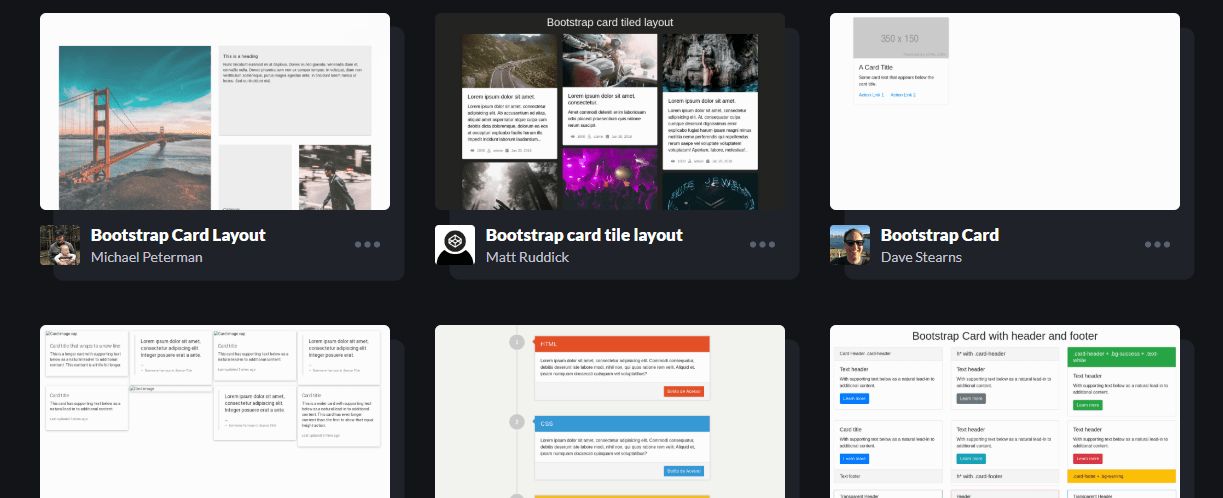
Task: Open the Golden Gate Bridge pen preview
Action: pos(215,112)
